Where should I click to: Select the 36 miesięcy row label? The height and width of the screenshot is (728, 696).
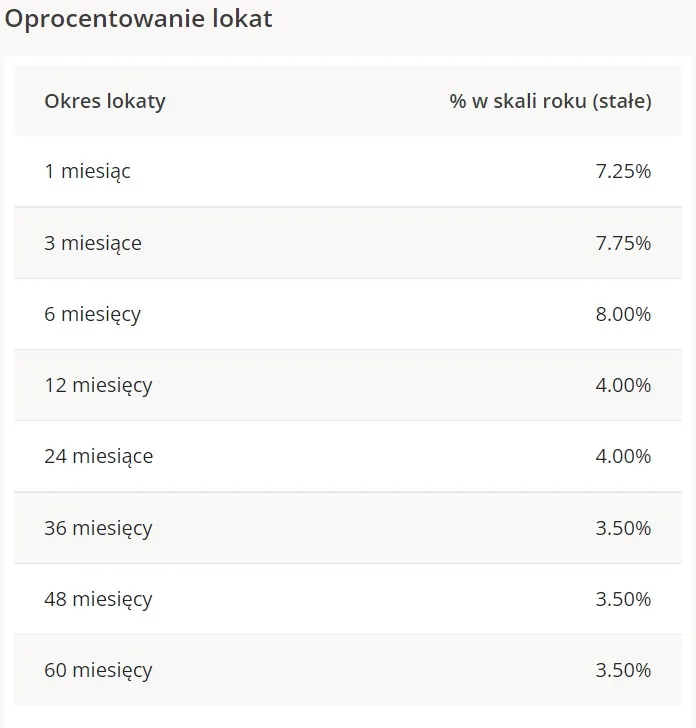point(98,528)
